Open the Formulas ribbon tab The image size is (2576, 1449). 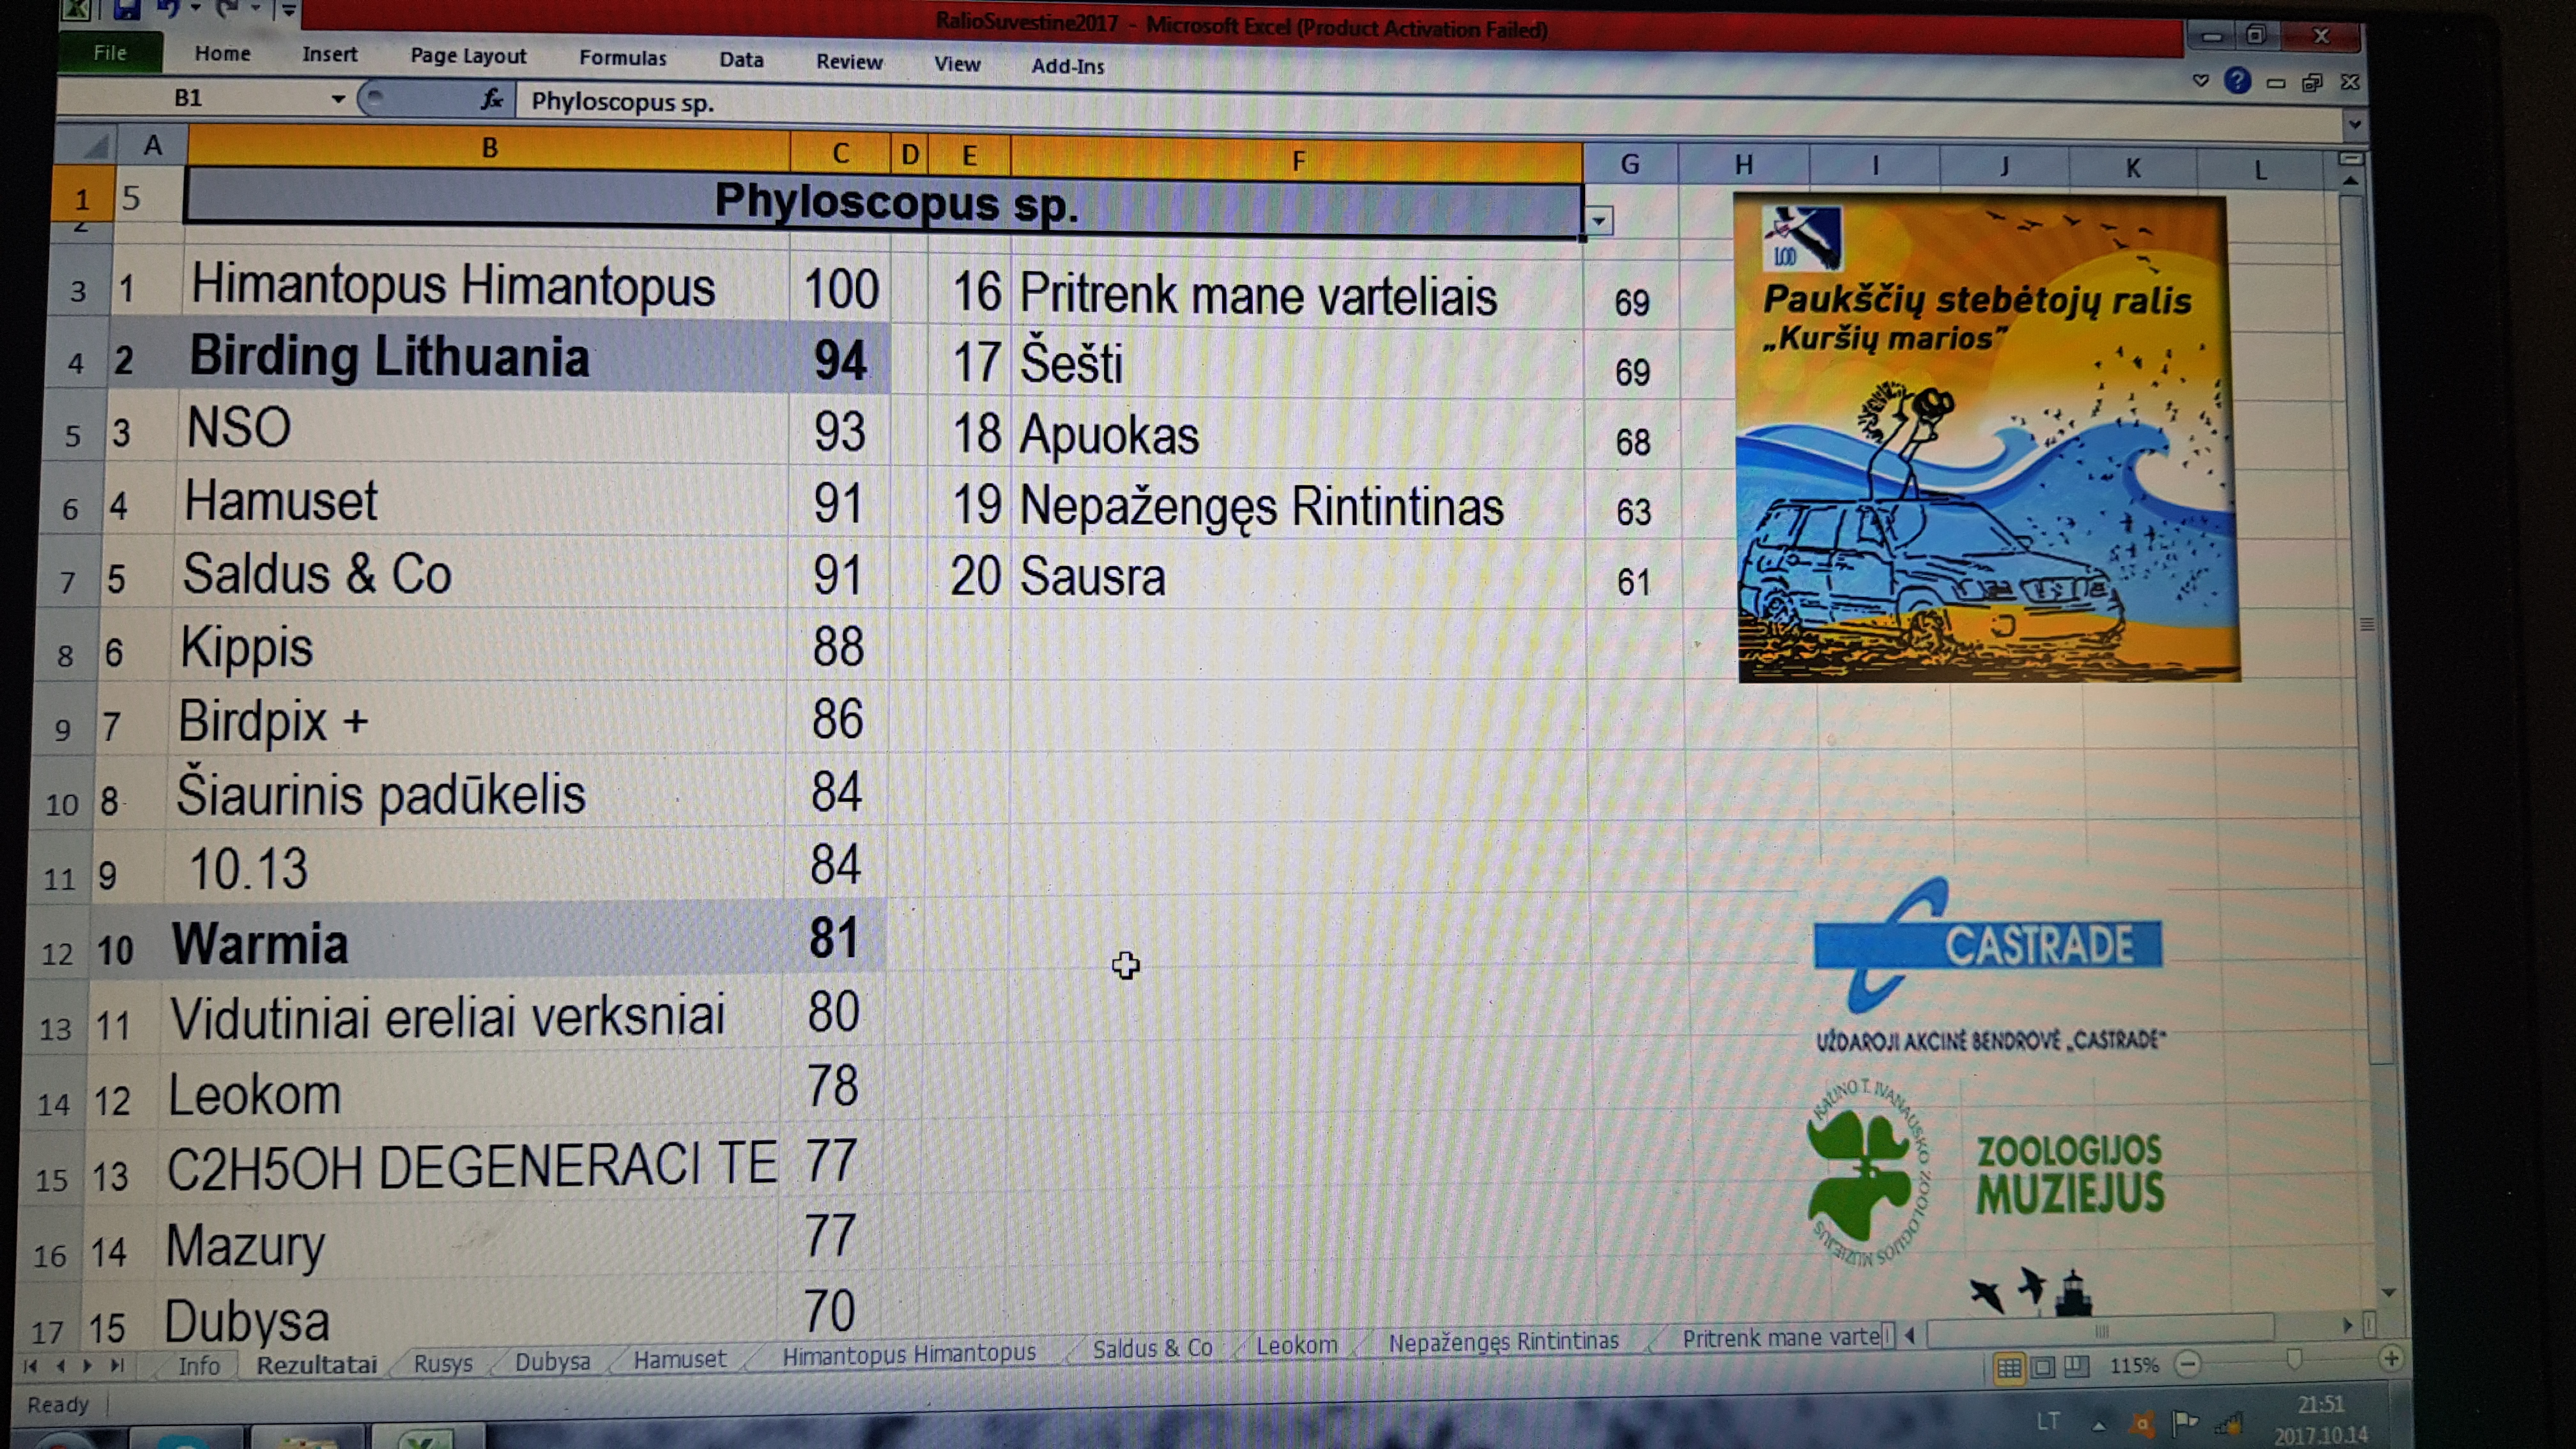[622, 58]
